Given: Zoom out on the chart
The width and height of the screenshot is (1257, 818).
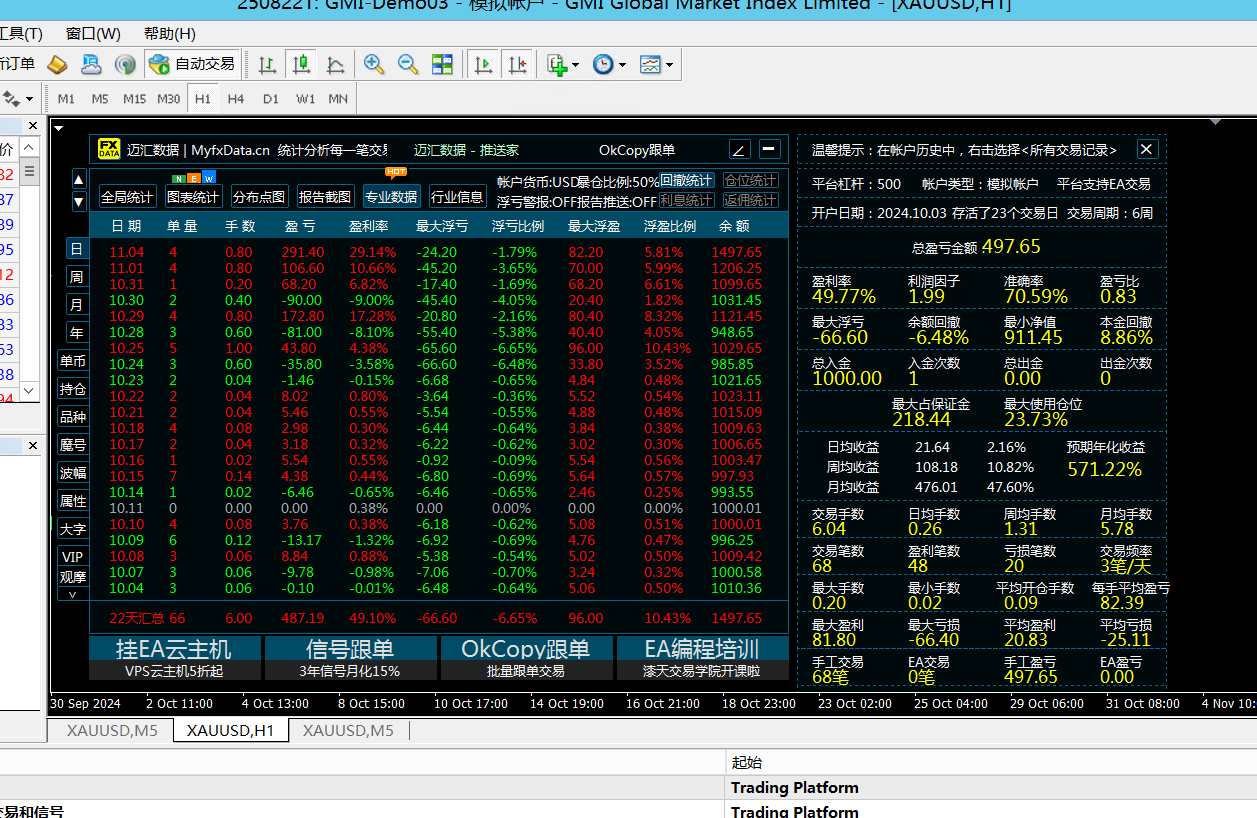Looking at the screenshot, I should point(408,65).
